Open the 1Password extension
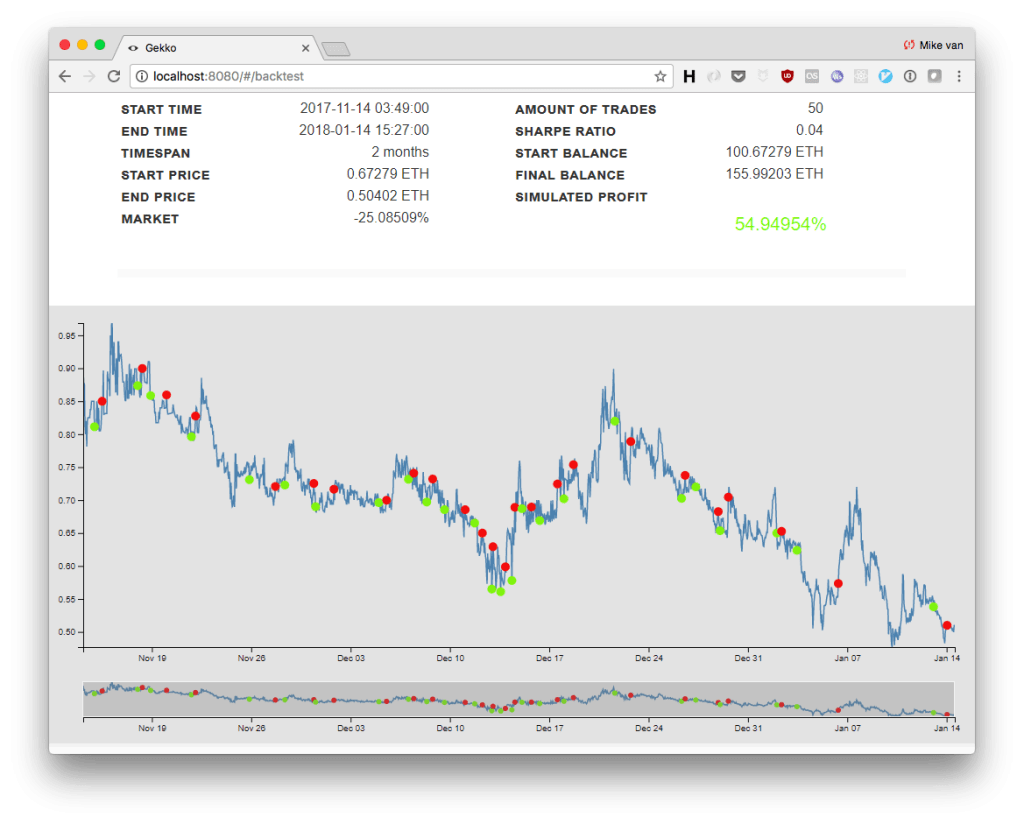 [x=910, y=76]
